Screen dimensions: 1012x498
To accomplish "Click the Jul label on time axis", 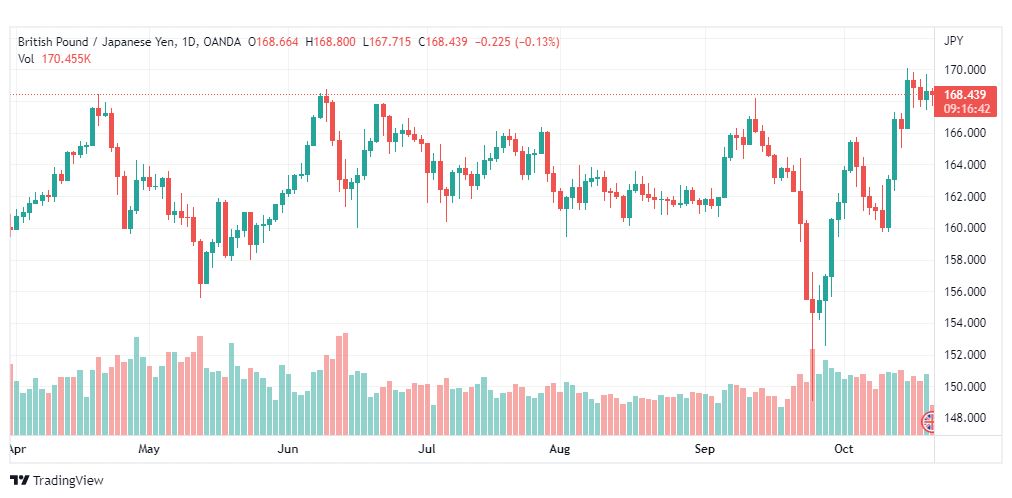I will (x=427, y=449).
